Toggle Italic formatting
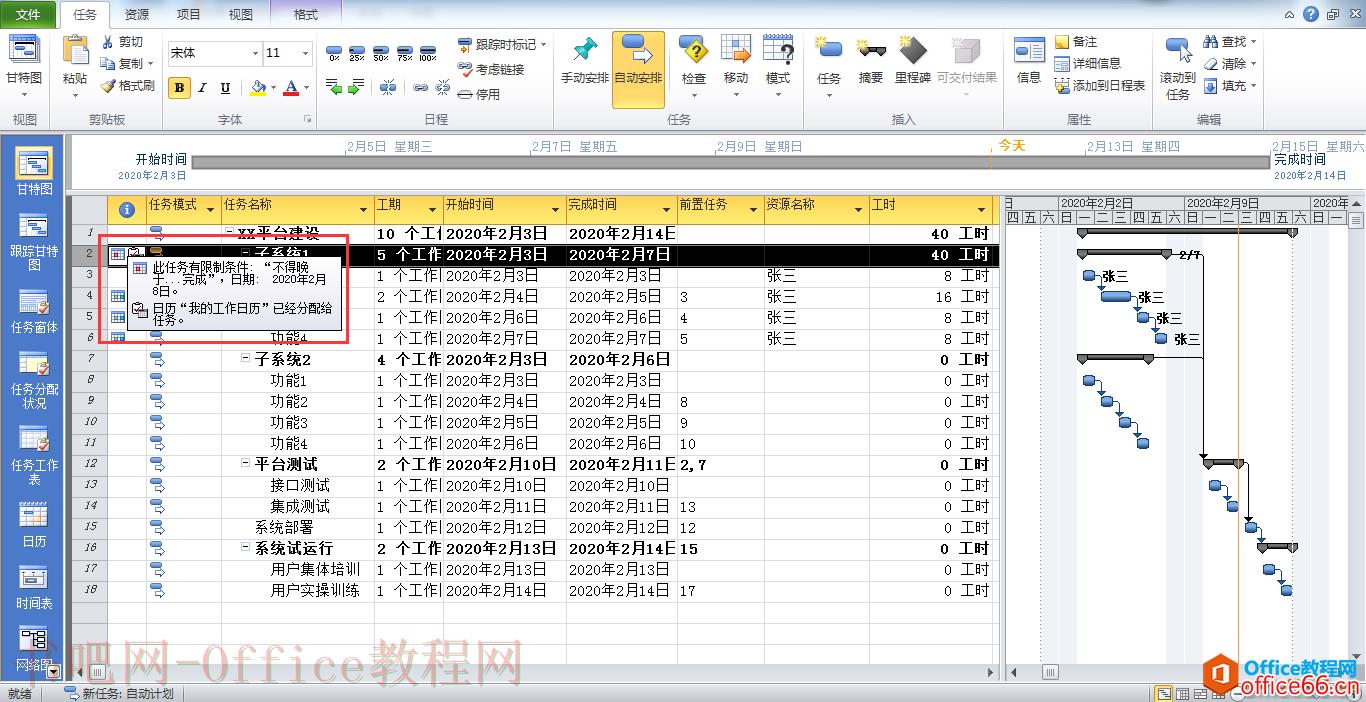This screenshot has height=702, width=1366. [202, 88]
